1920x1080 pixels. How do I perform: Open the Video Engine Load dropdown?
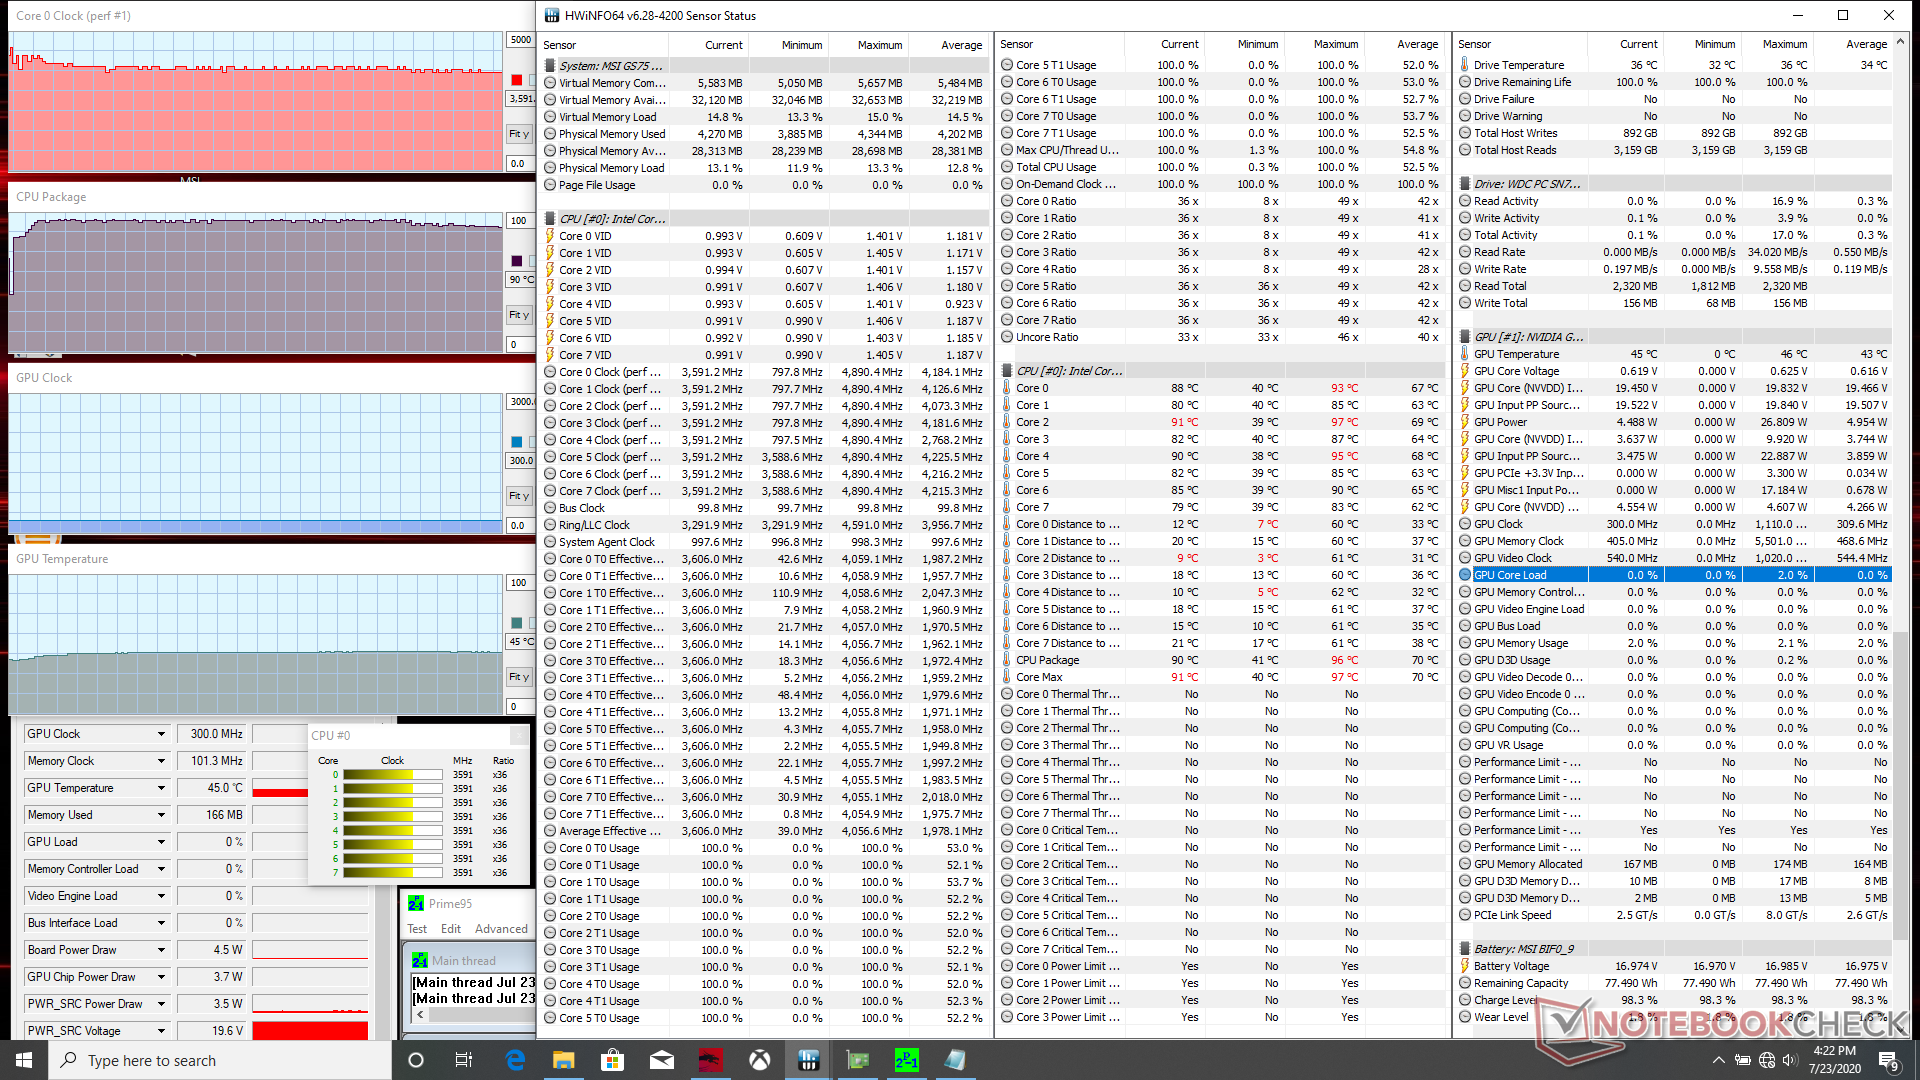pyautogui.click(x=161, y=896)
